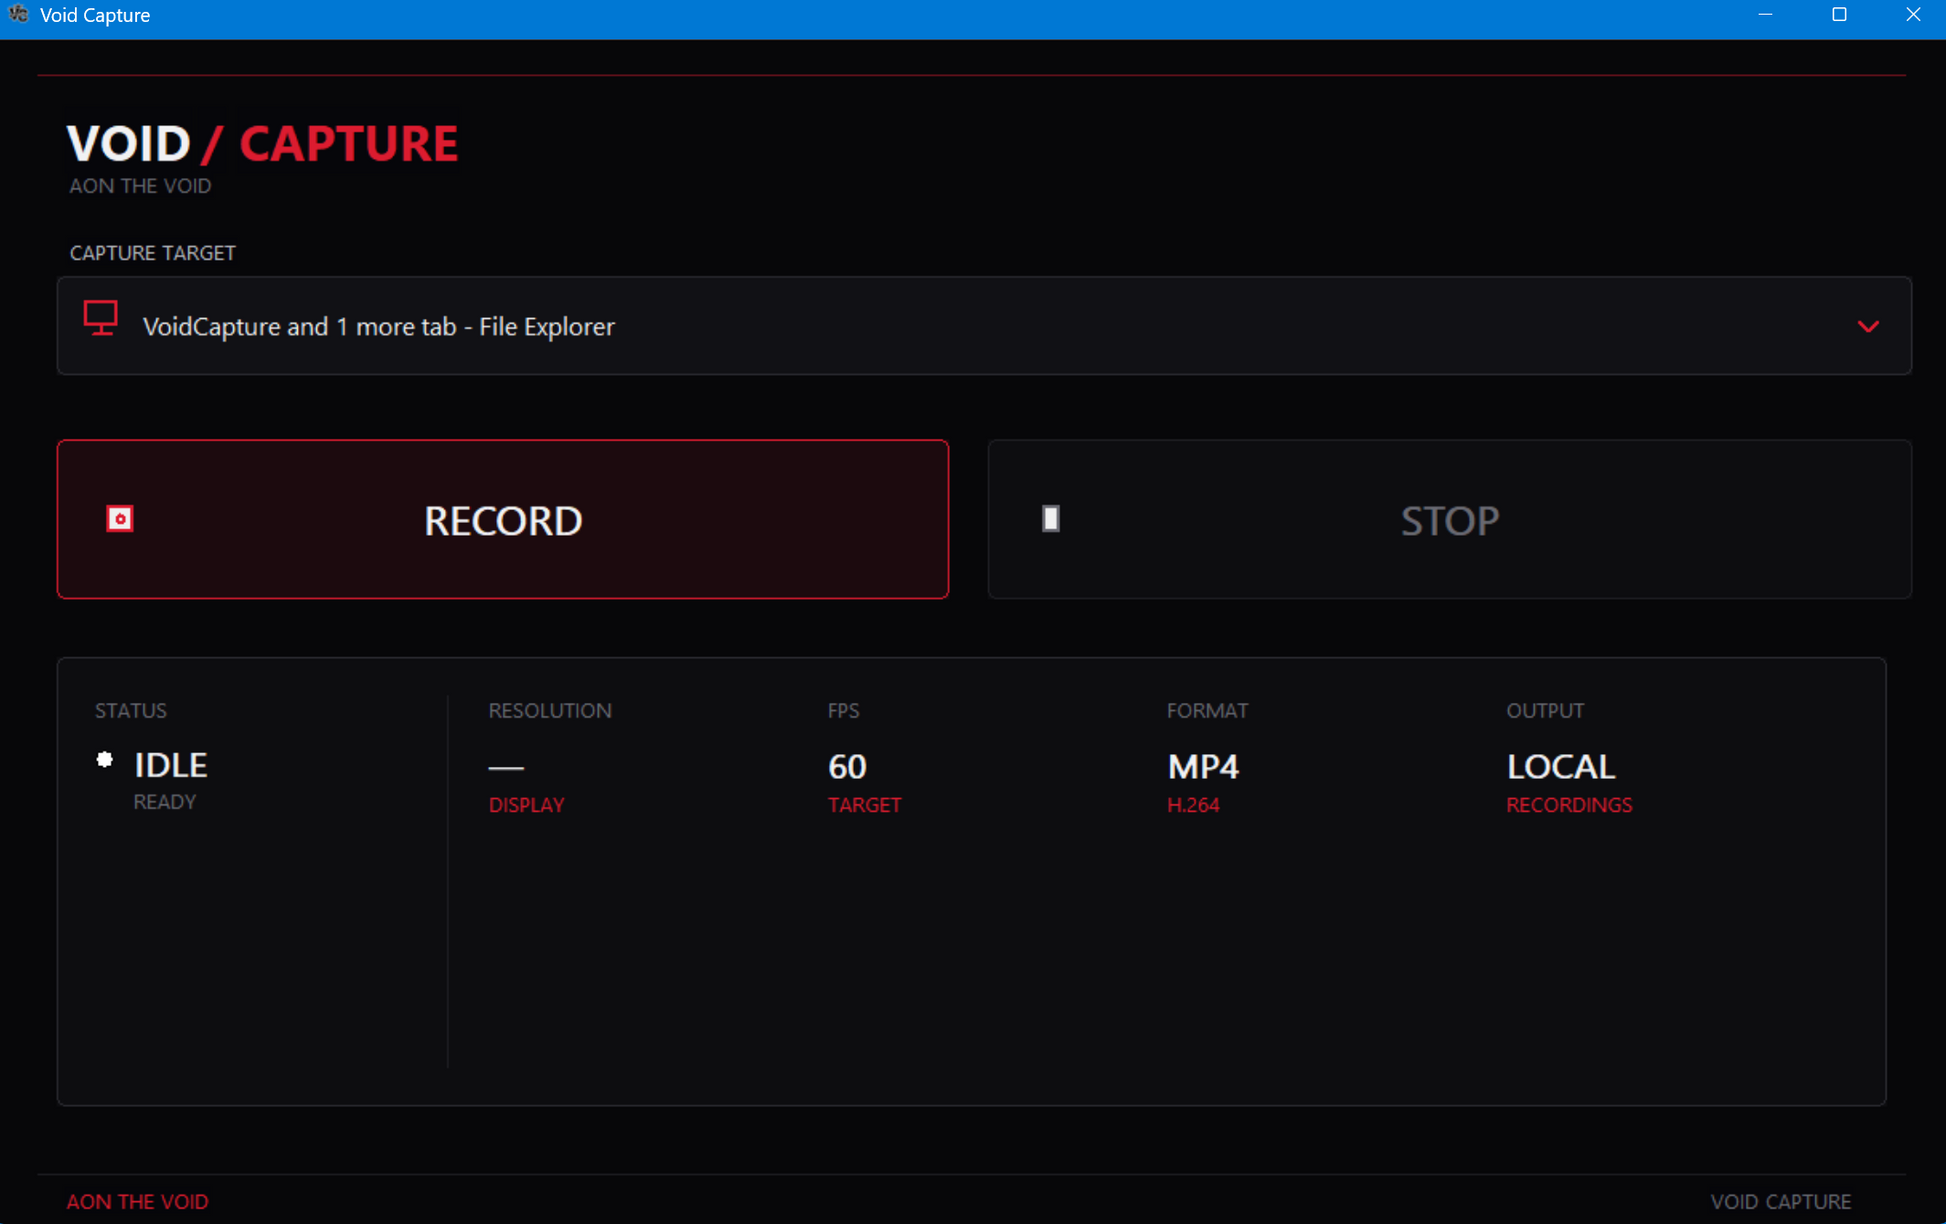Open the Capture Target dropdown

click(984, 326)
